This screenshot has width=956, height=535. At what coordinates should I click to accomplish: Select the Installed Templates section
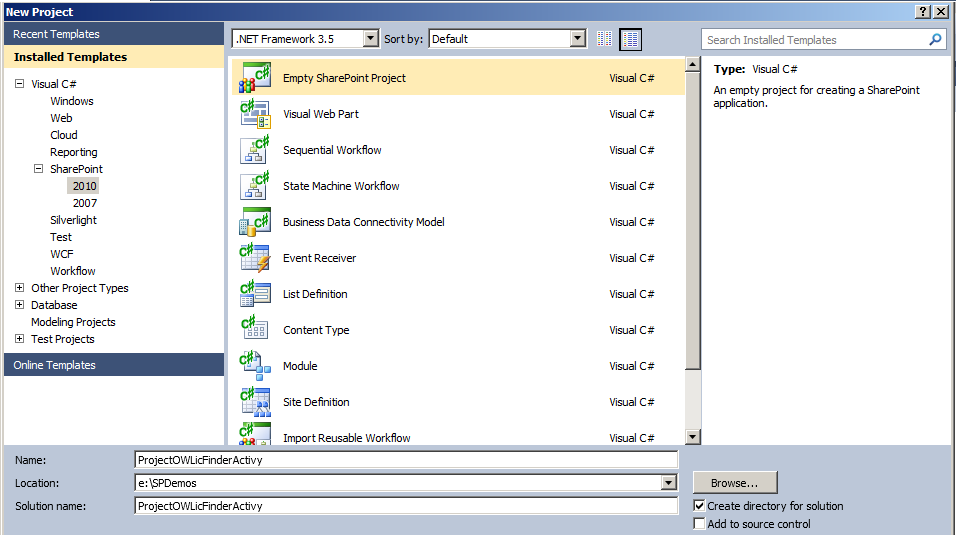click(x=114, y=57)
